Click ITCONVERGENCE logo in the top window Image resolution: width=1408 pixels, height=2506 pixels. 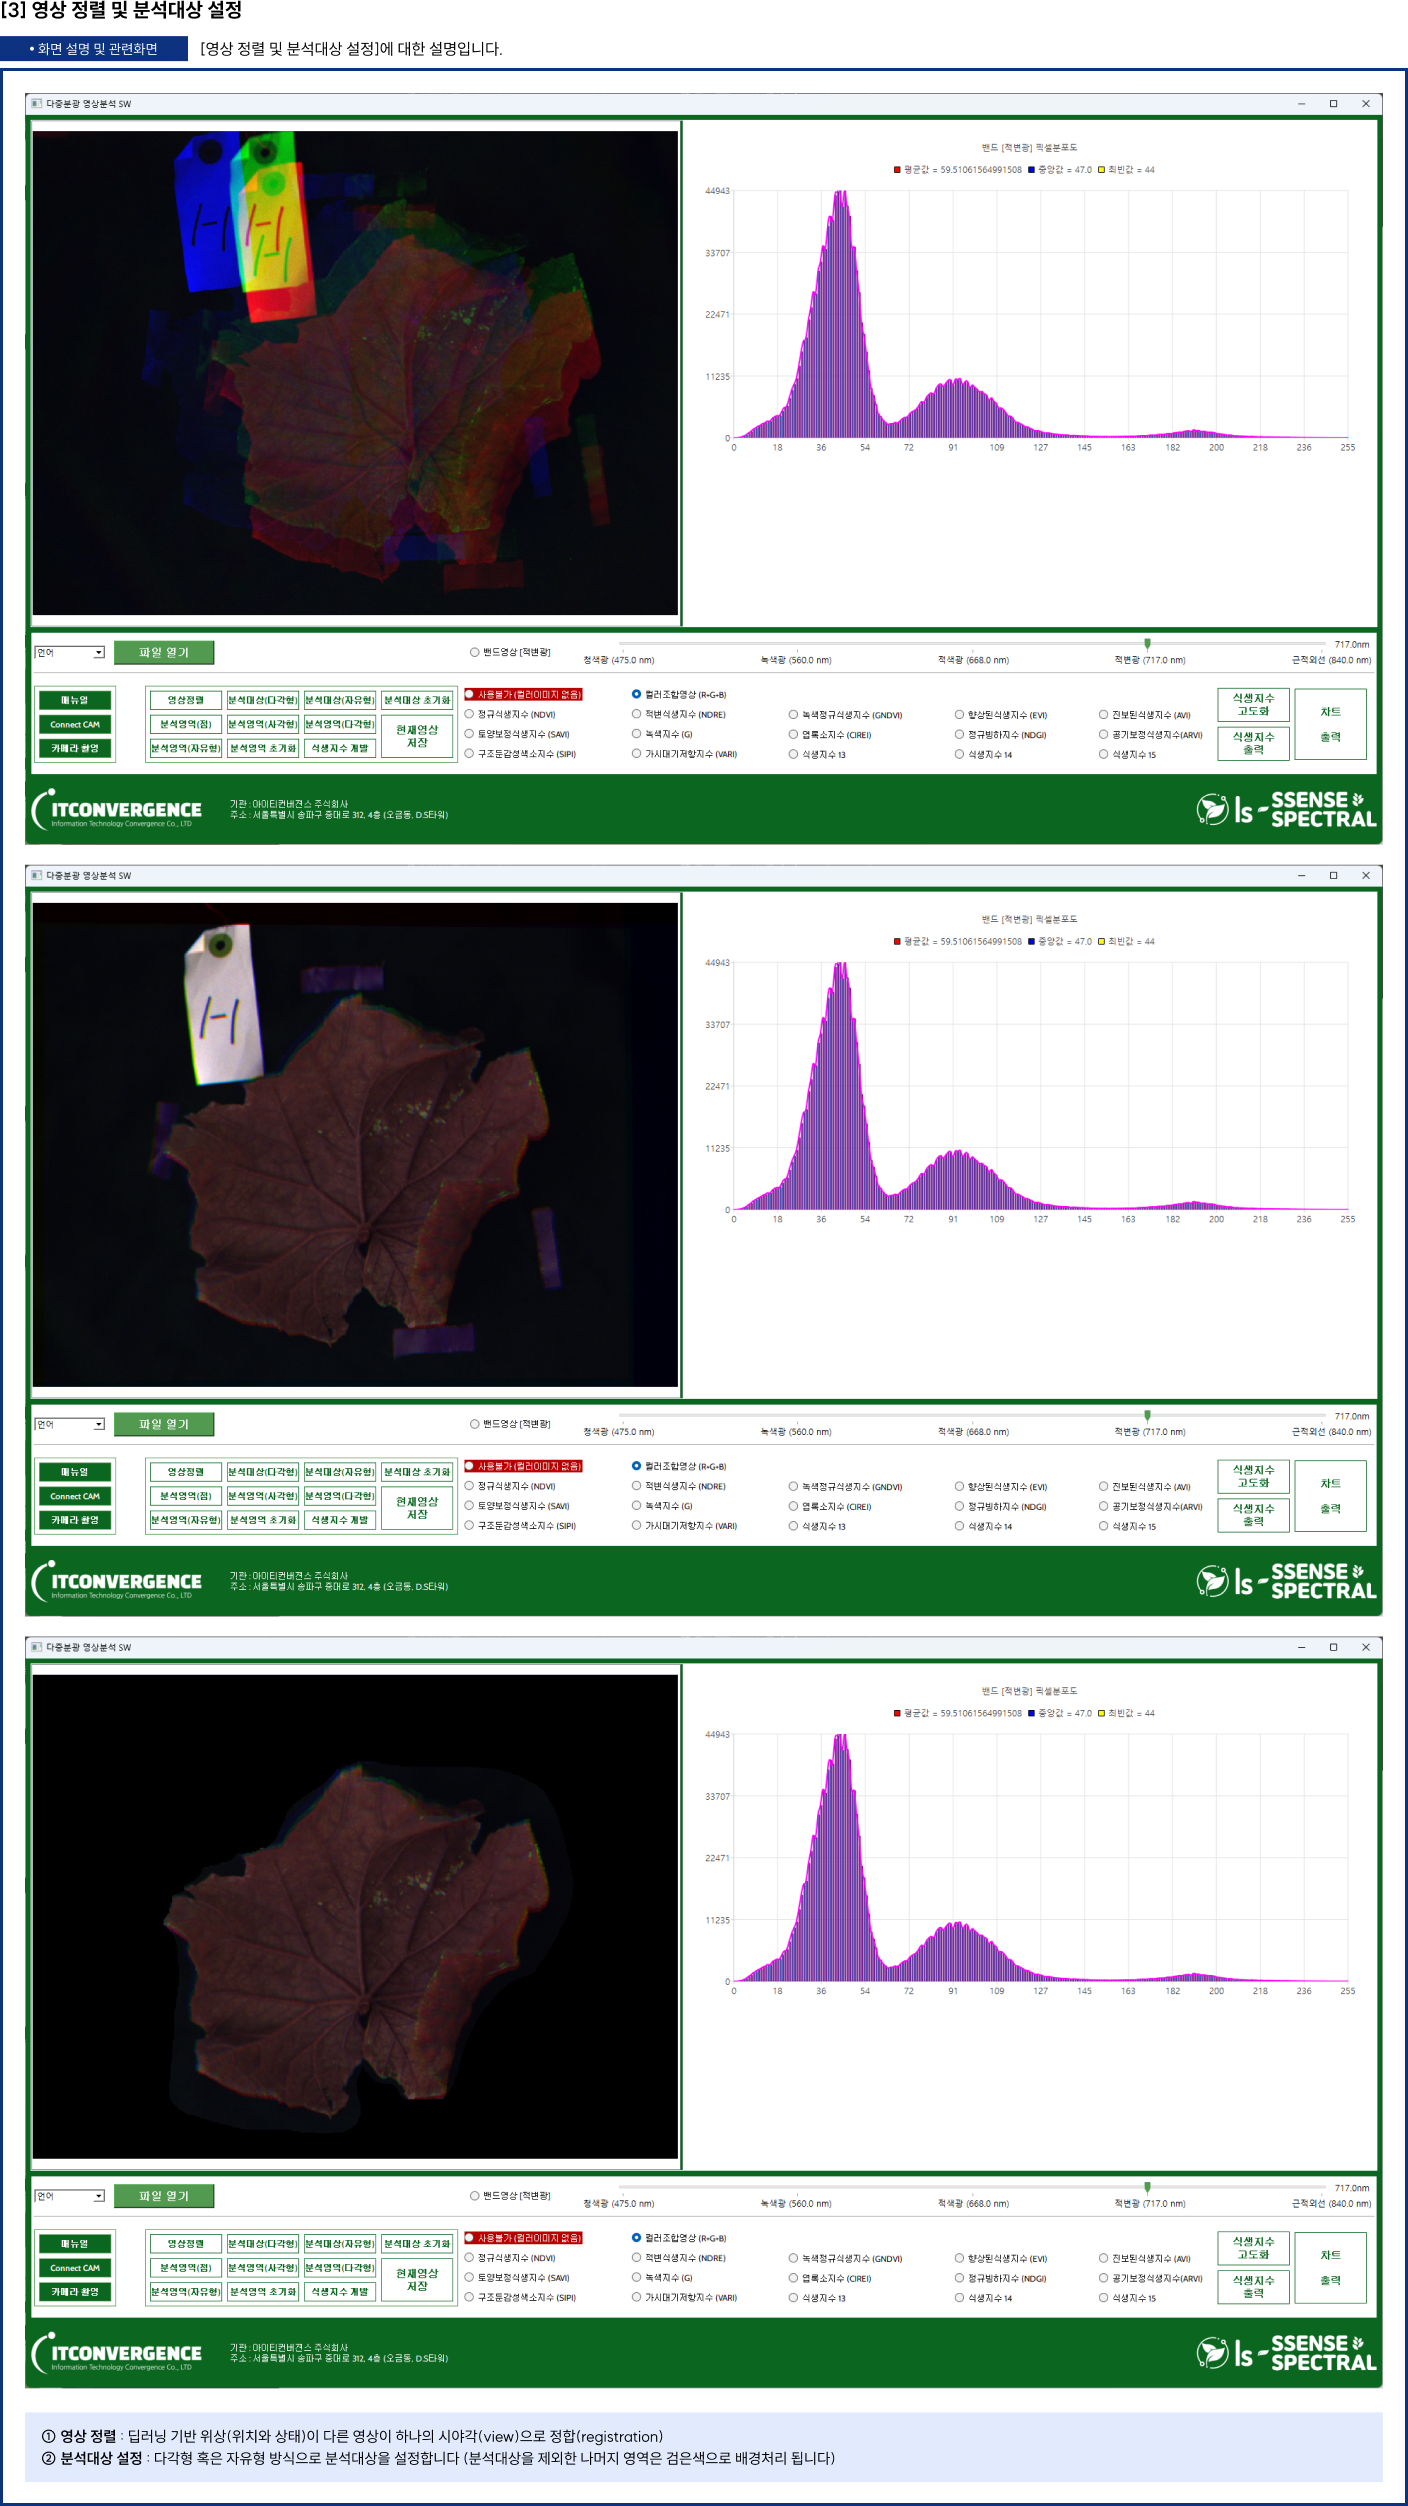pos(117,810)
